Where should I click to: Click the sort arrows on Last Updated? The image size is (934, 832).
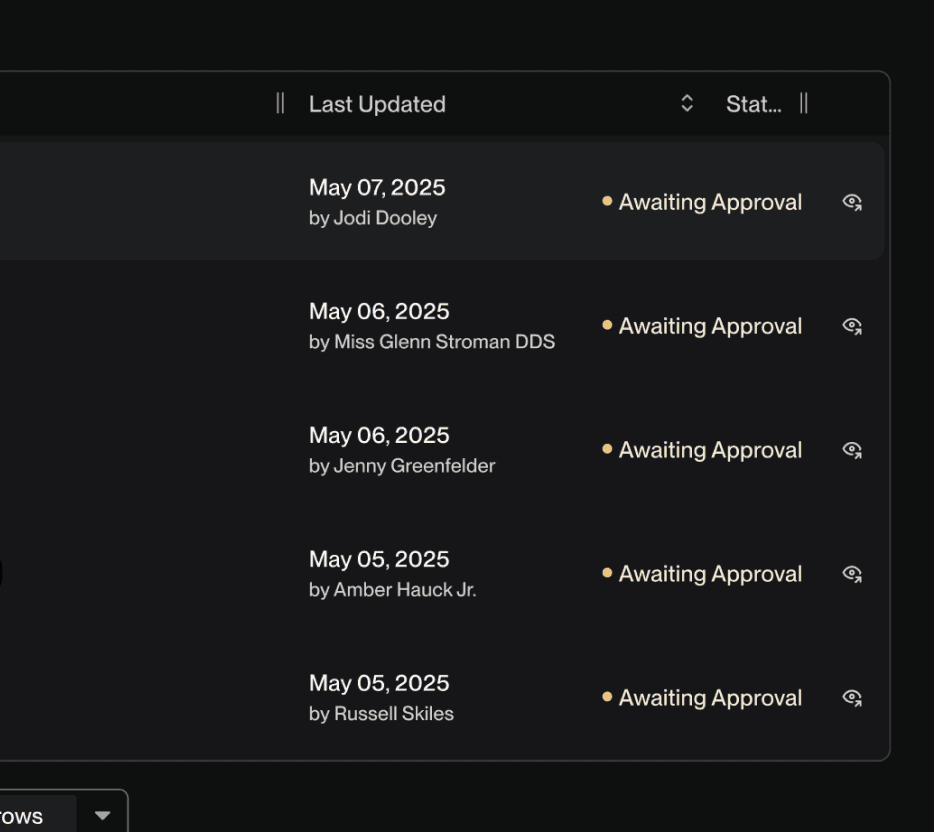tap(686, 104)
